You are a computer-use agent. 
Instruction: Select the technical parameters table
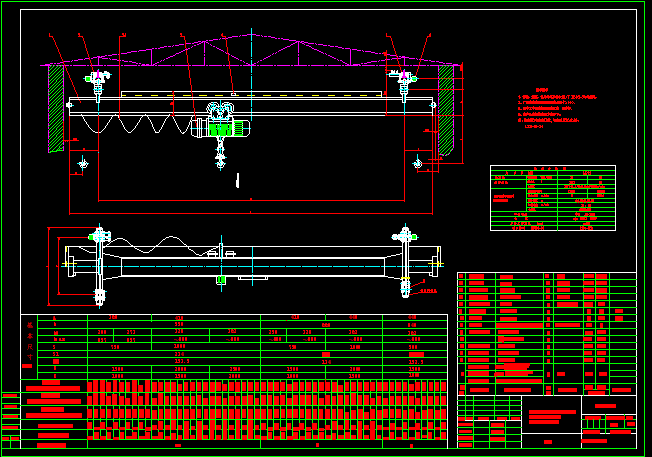(x=552, y=199)
